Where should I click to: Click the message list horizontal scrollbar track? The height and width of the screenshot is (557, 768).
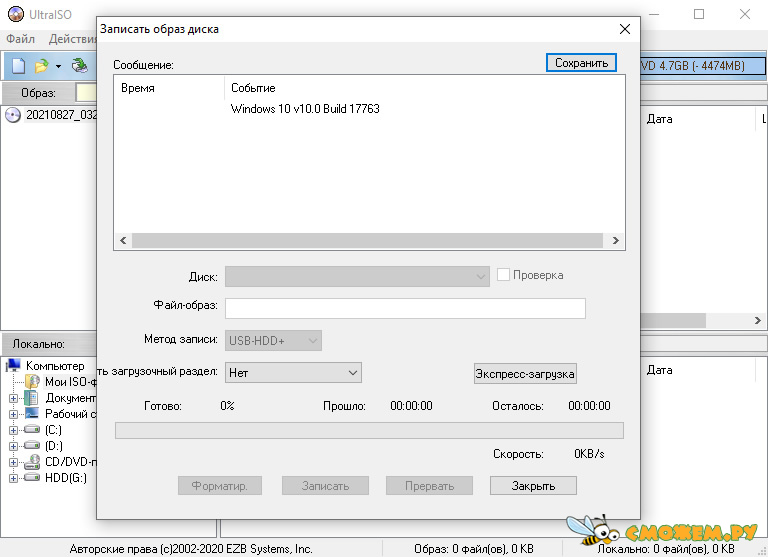click(367, 240)
